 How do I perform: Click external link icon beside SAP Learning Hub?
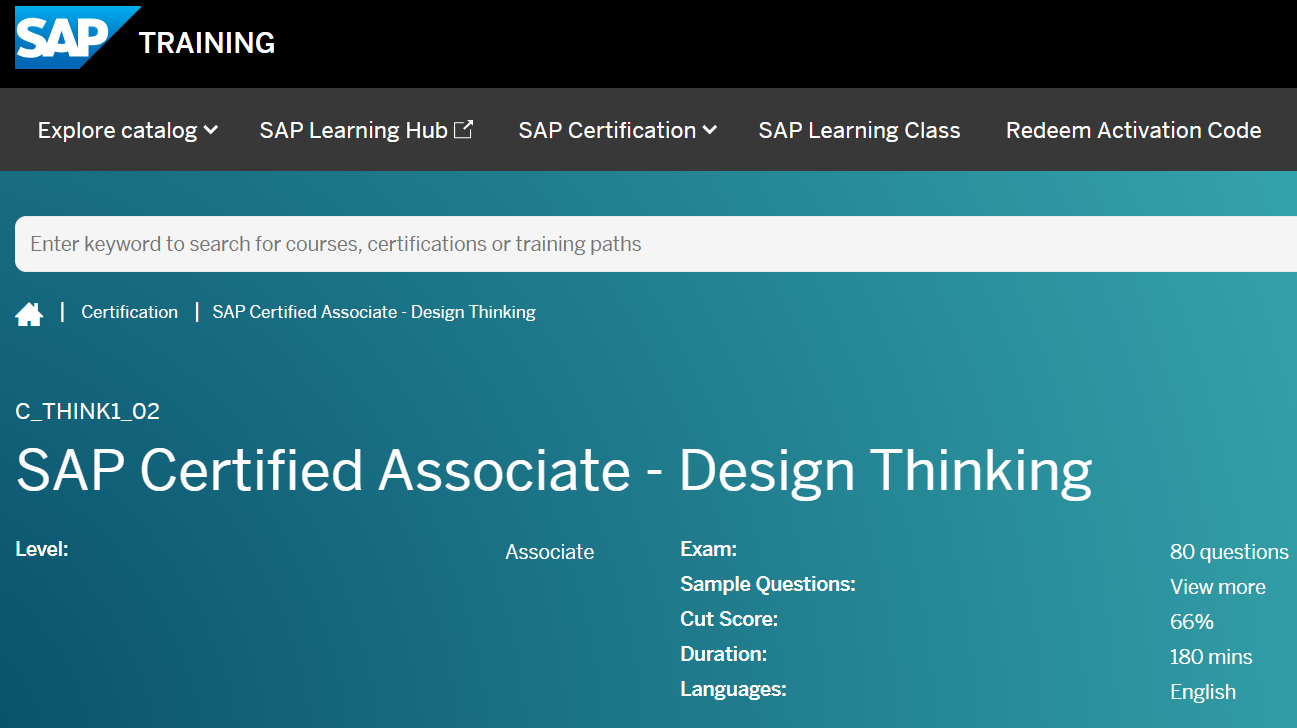[463, 129]
